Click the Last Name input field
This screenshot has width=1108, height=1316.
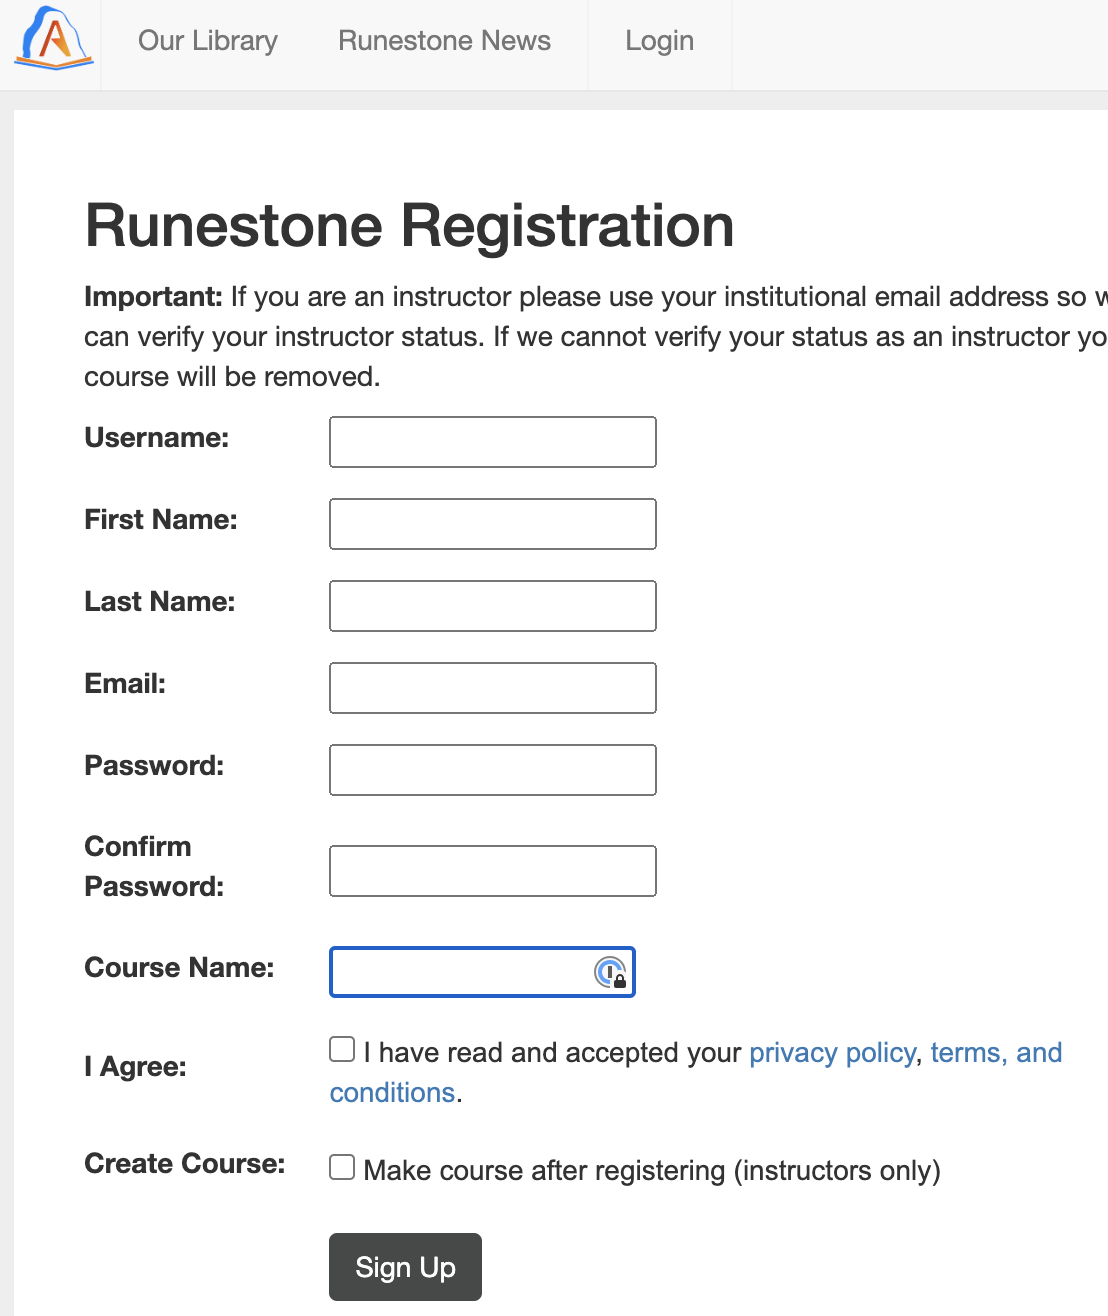click(x=492, y=605)
